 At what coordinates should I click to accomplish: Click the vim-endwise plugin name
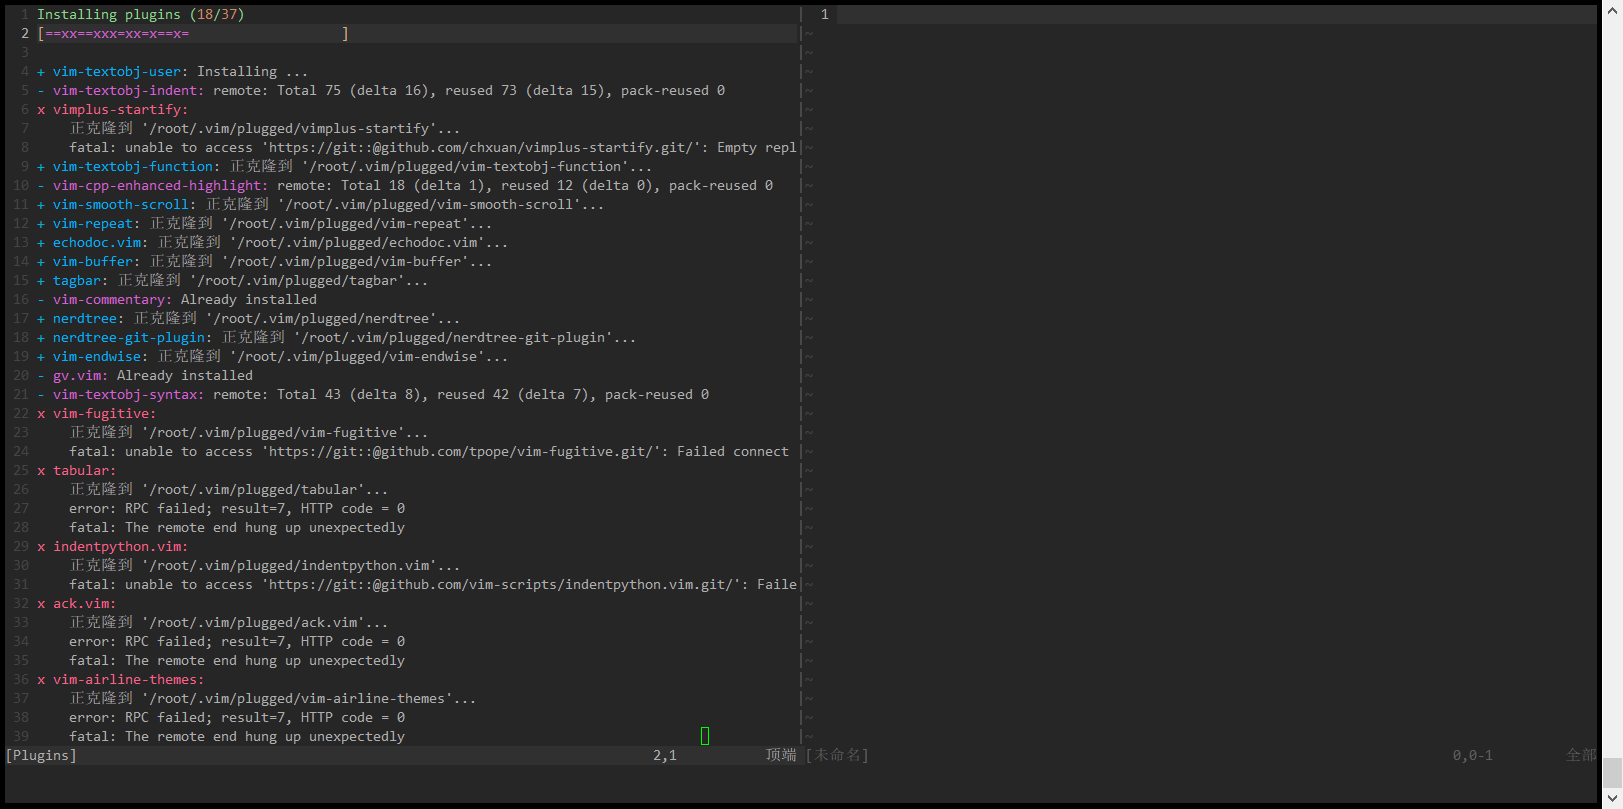(97, 356)
